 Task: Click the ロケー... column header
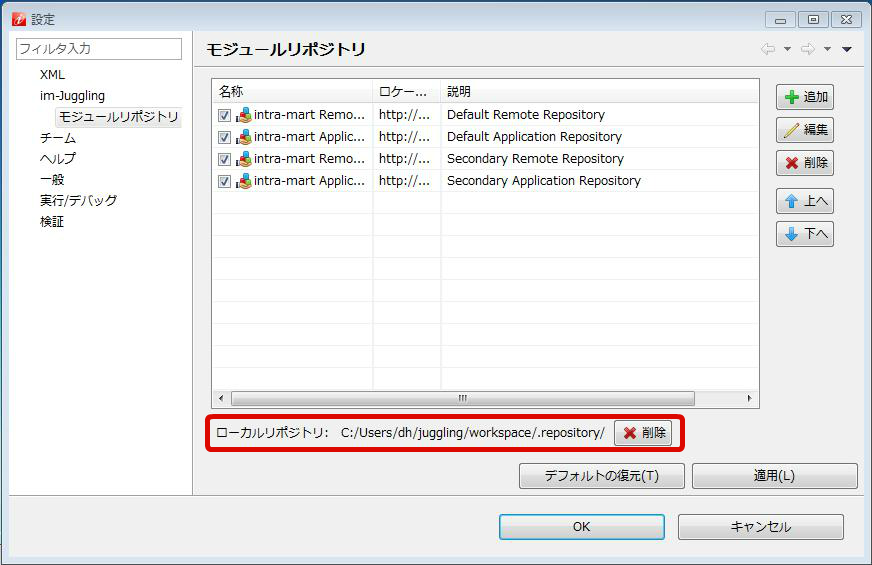[x=407, y=91]
